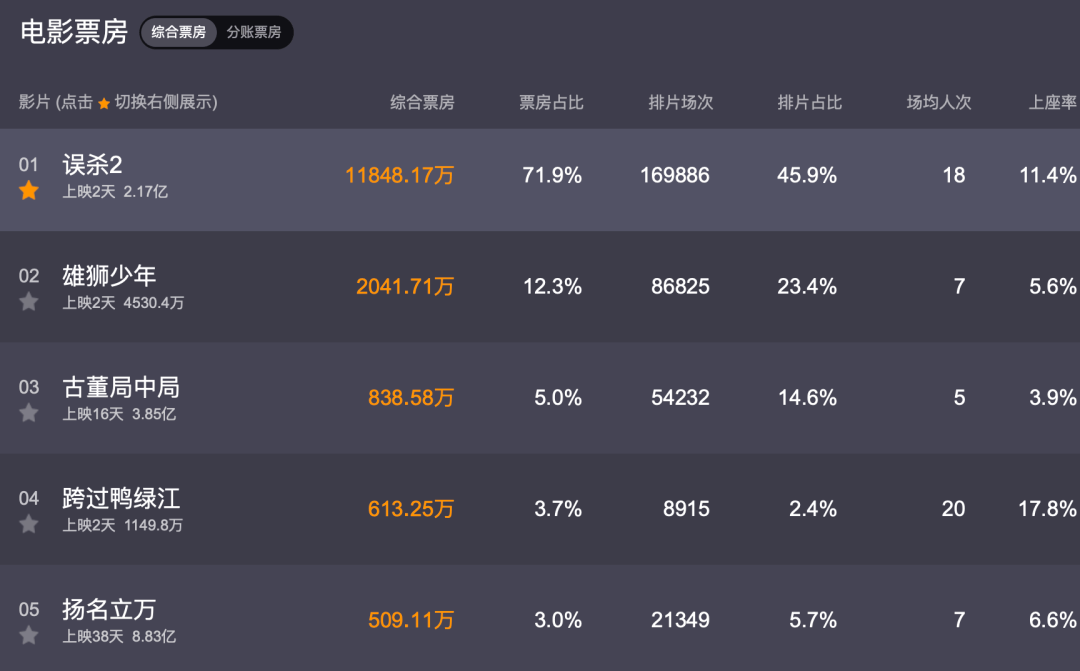Screen dimensions: 1080x671
Task: Open the film title 古董局中局
Action: point(121,387)
